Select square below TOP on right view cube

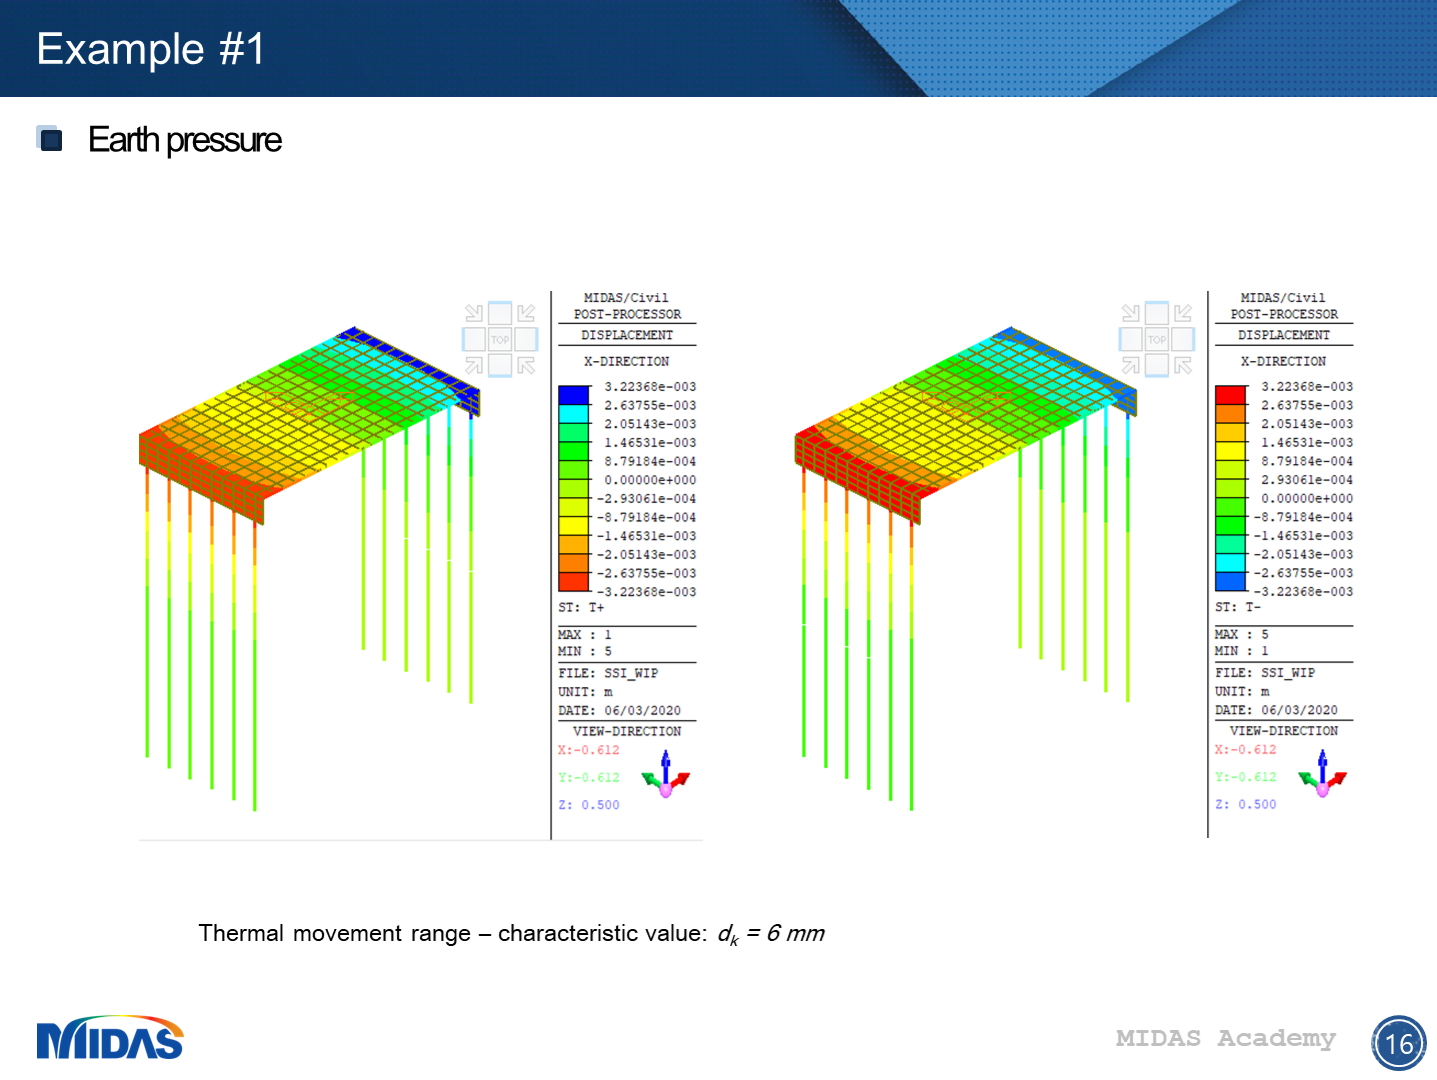(x=1157, y=366)
